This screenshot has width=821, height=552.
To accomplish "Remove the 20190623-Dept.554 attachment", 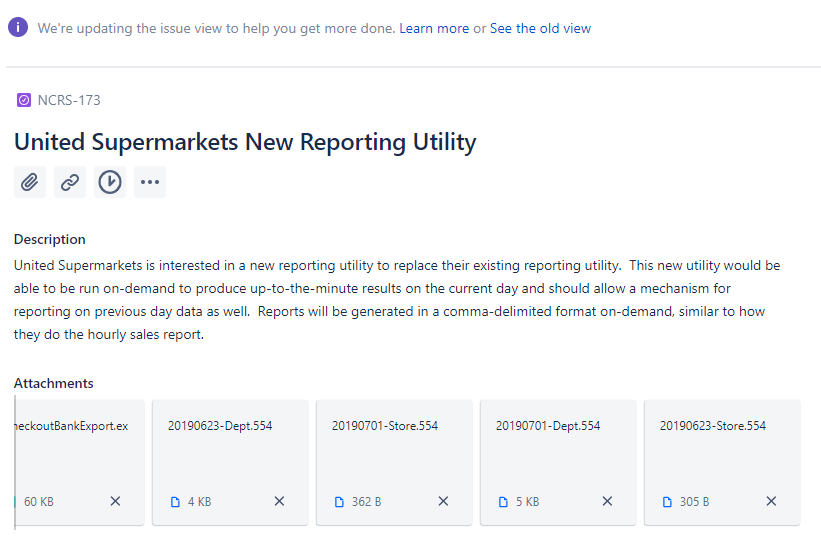I will (279, 501).
